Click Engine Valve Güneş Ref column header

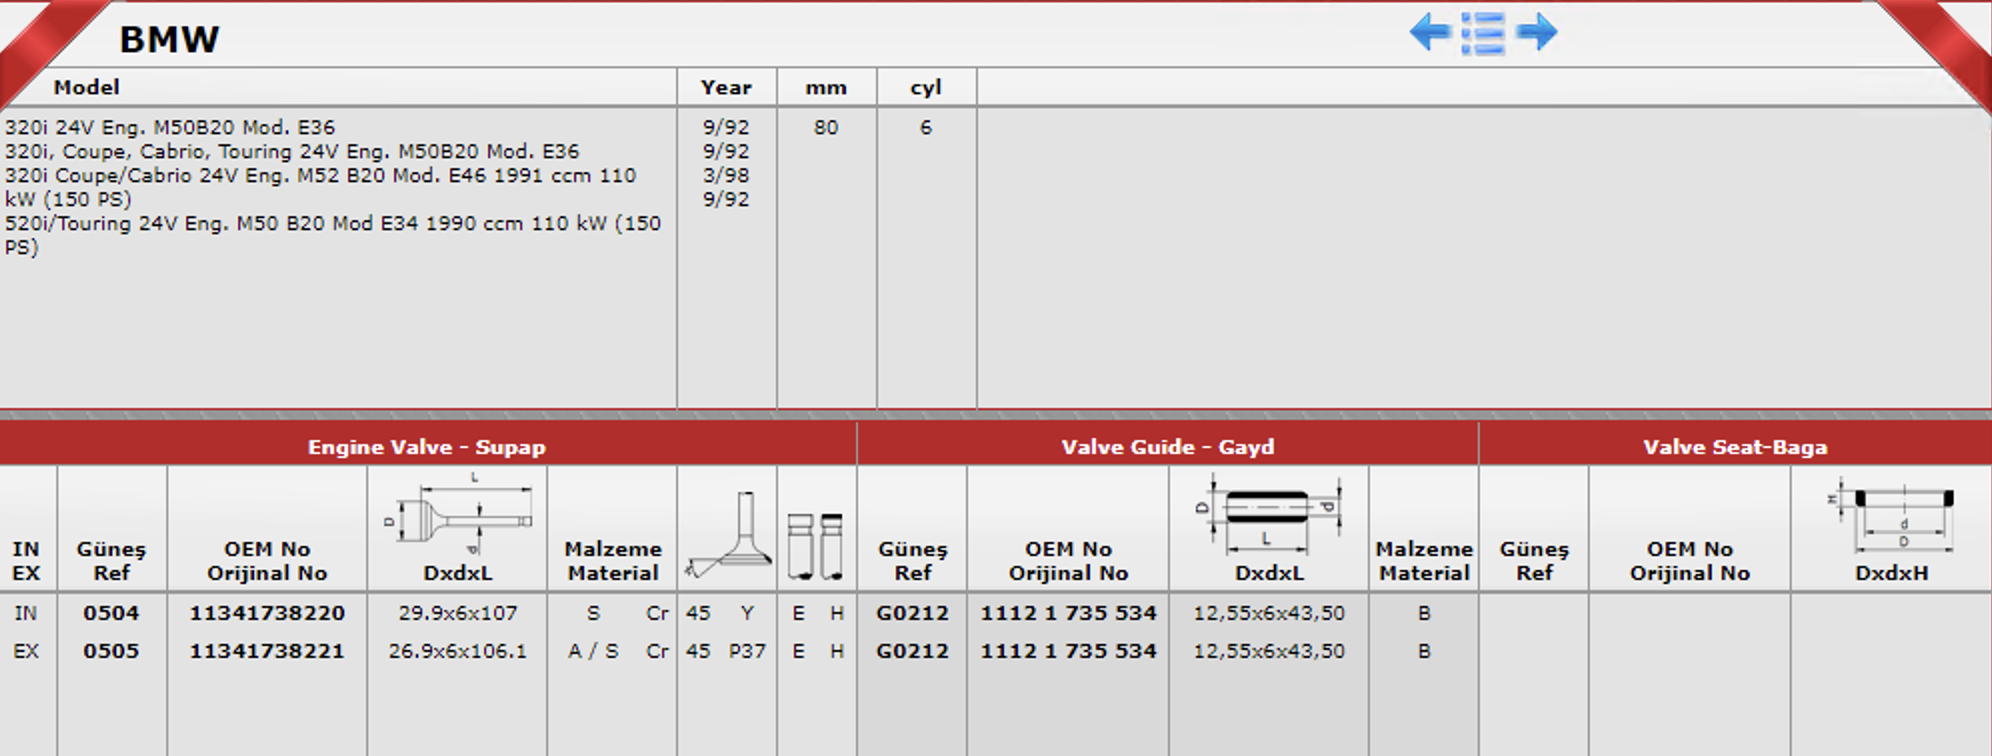pyautogui.click(x=111, y=561)
